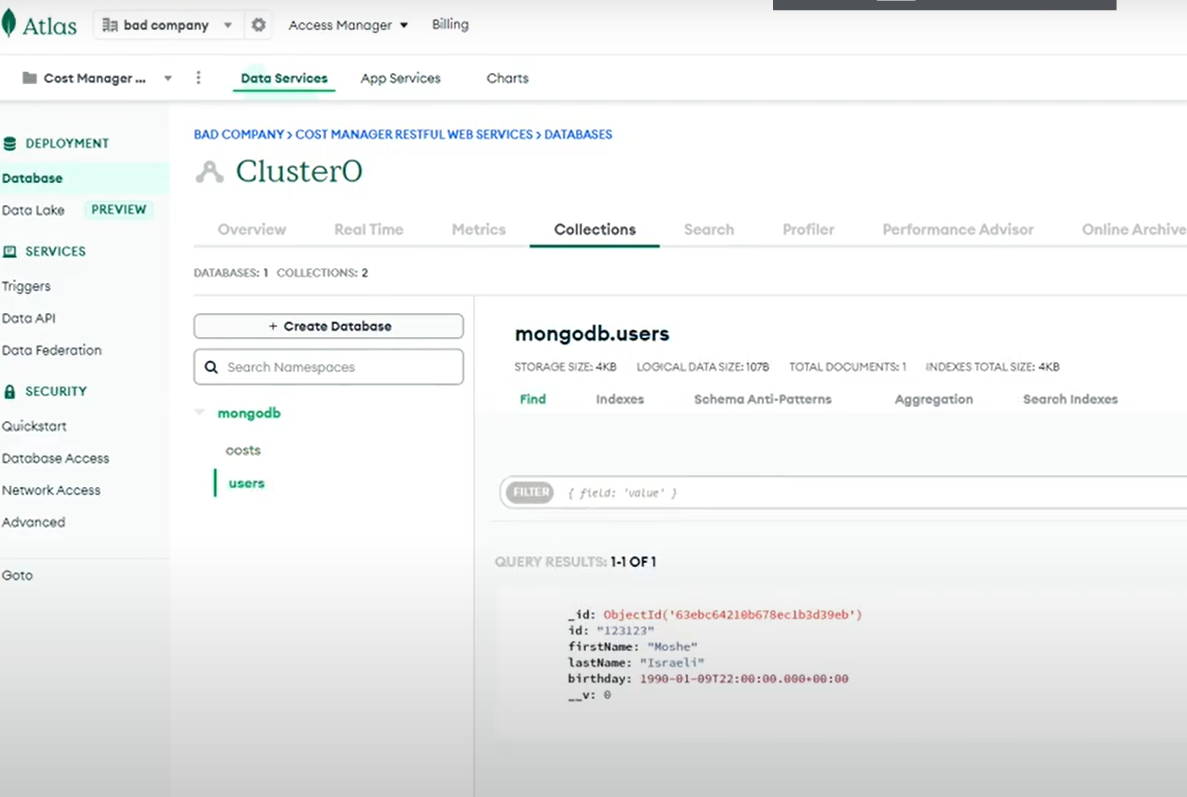The width and height of the screenshot is (1187, 797).
Task: Switch to the Aggregation tab
Action: pos(933,398)
